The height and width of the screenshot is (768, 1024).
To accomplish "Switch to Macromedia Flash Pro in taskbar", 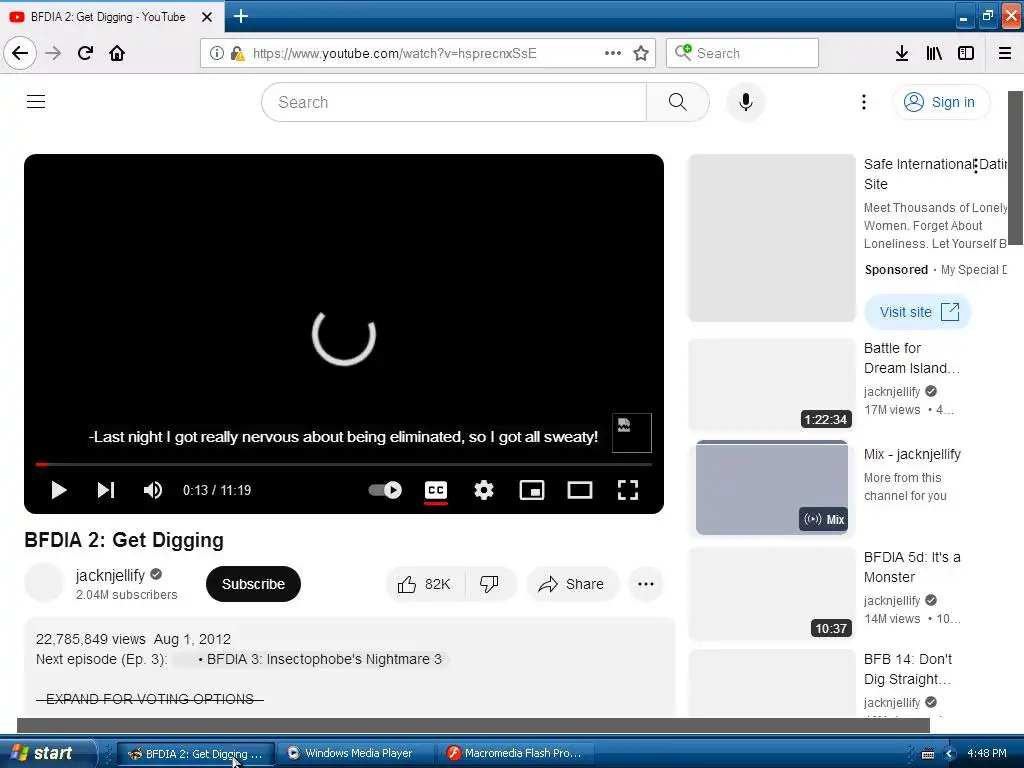I will click(x=516, y=753).
